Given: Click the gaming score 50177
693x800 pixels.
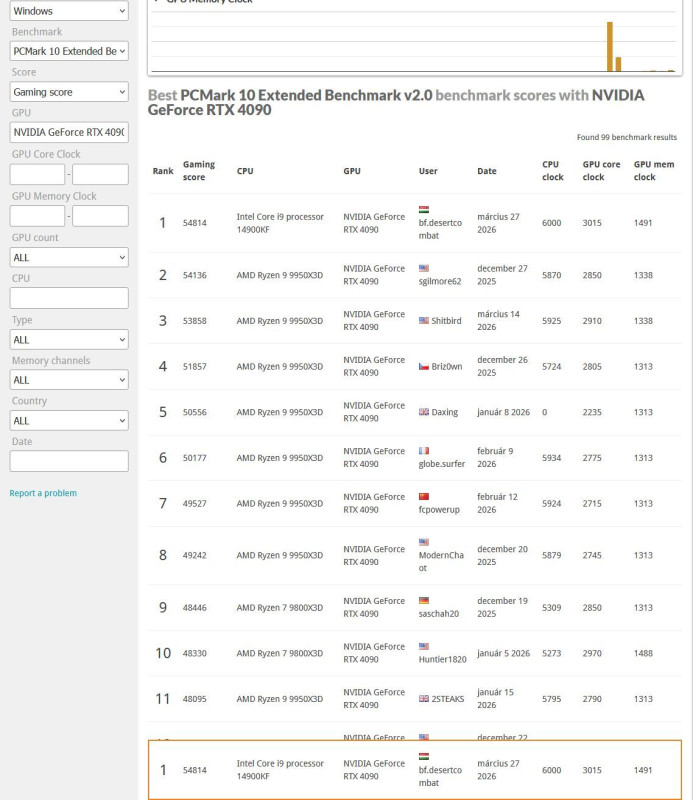Looking at the screenshot, I should click(194, 458).
